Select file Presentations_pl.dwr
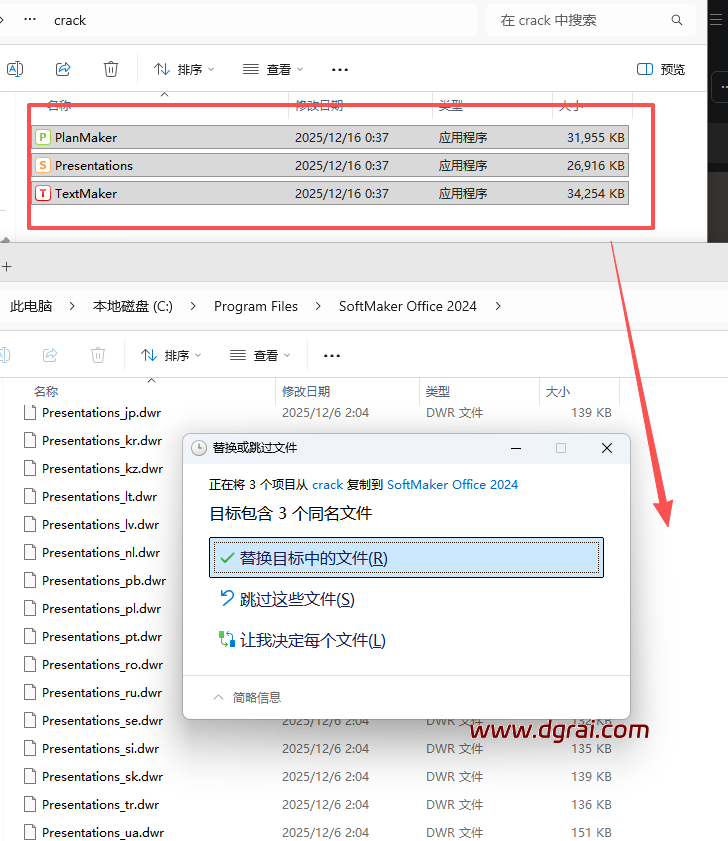 pos(101,608)
